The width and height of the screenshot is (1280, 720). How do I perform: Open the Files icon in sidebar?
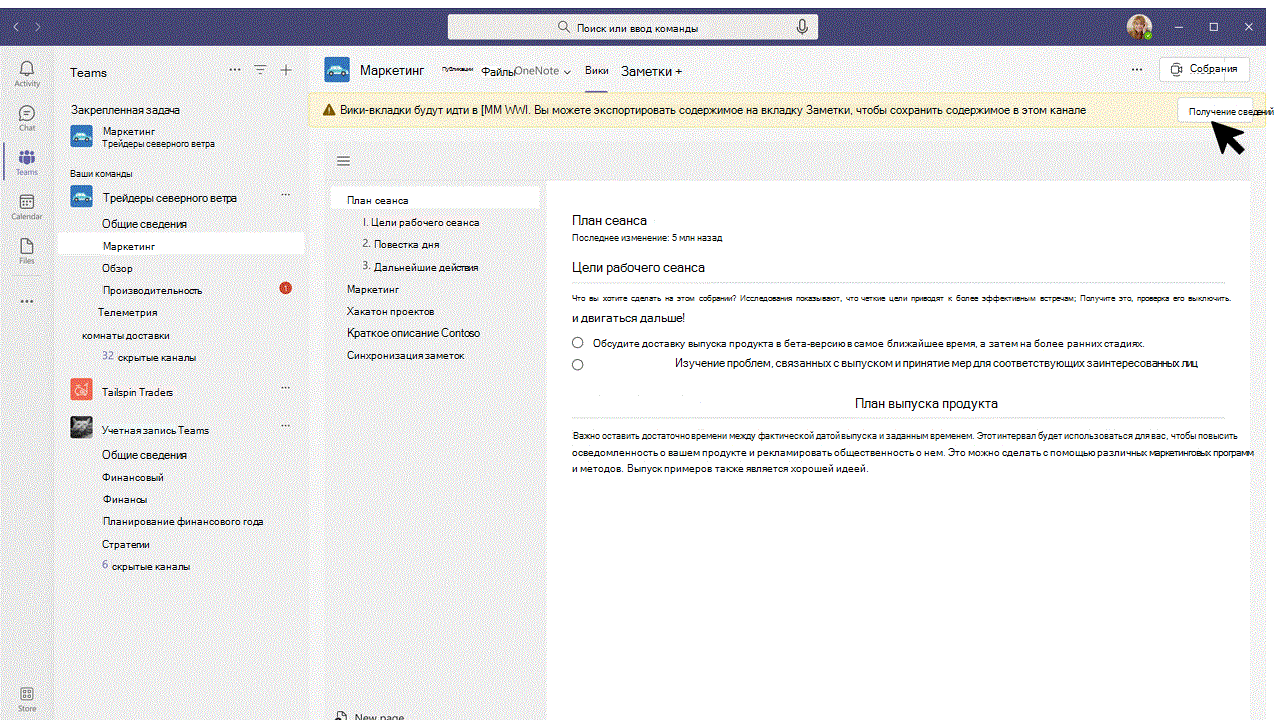pyautogui.click(x=27, y=251)
